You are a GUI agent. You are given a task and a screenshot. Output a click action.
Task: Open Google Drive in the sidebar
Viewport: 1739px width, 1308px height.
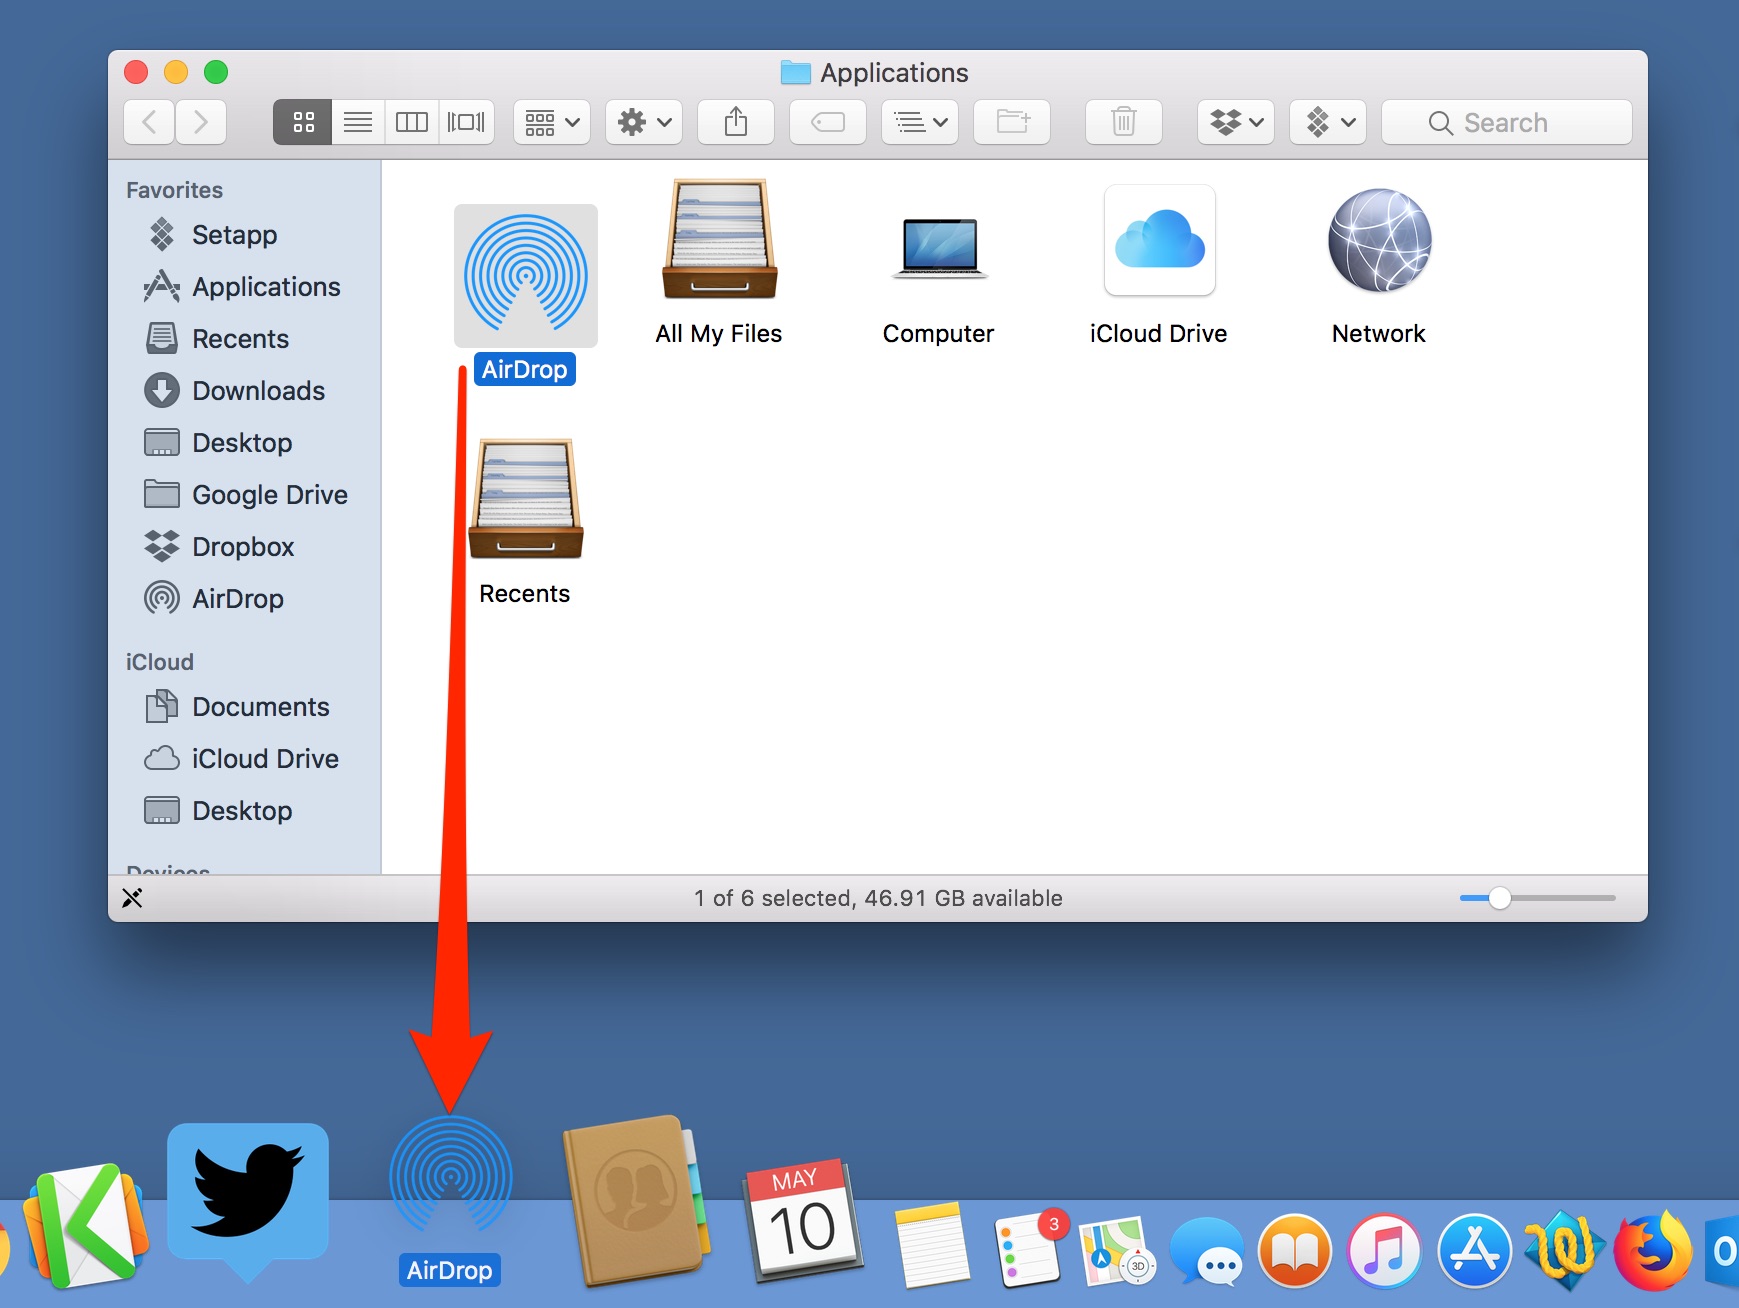tap(269, 495)
